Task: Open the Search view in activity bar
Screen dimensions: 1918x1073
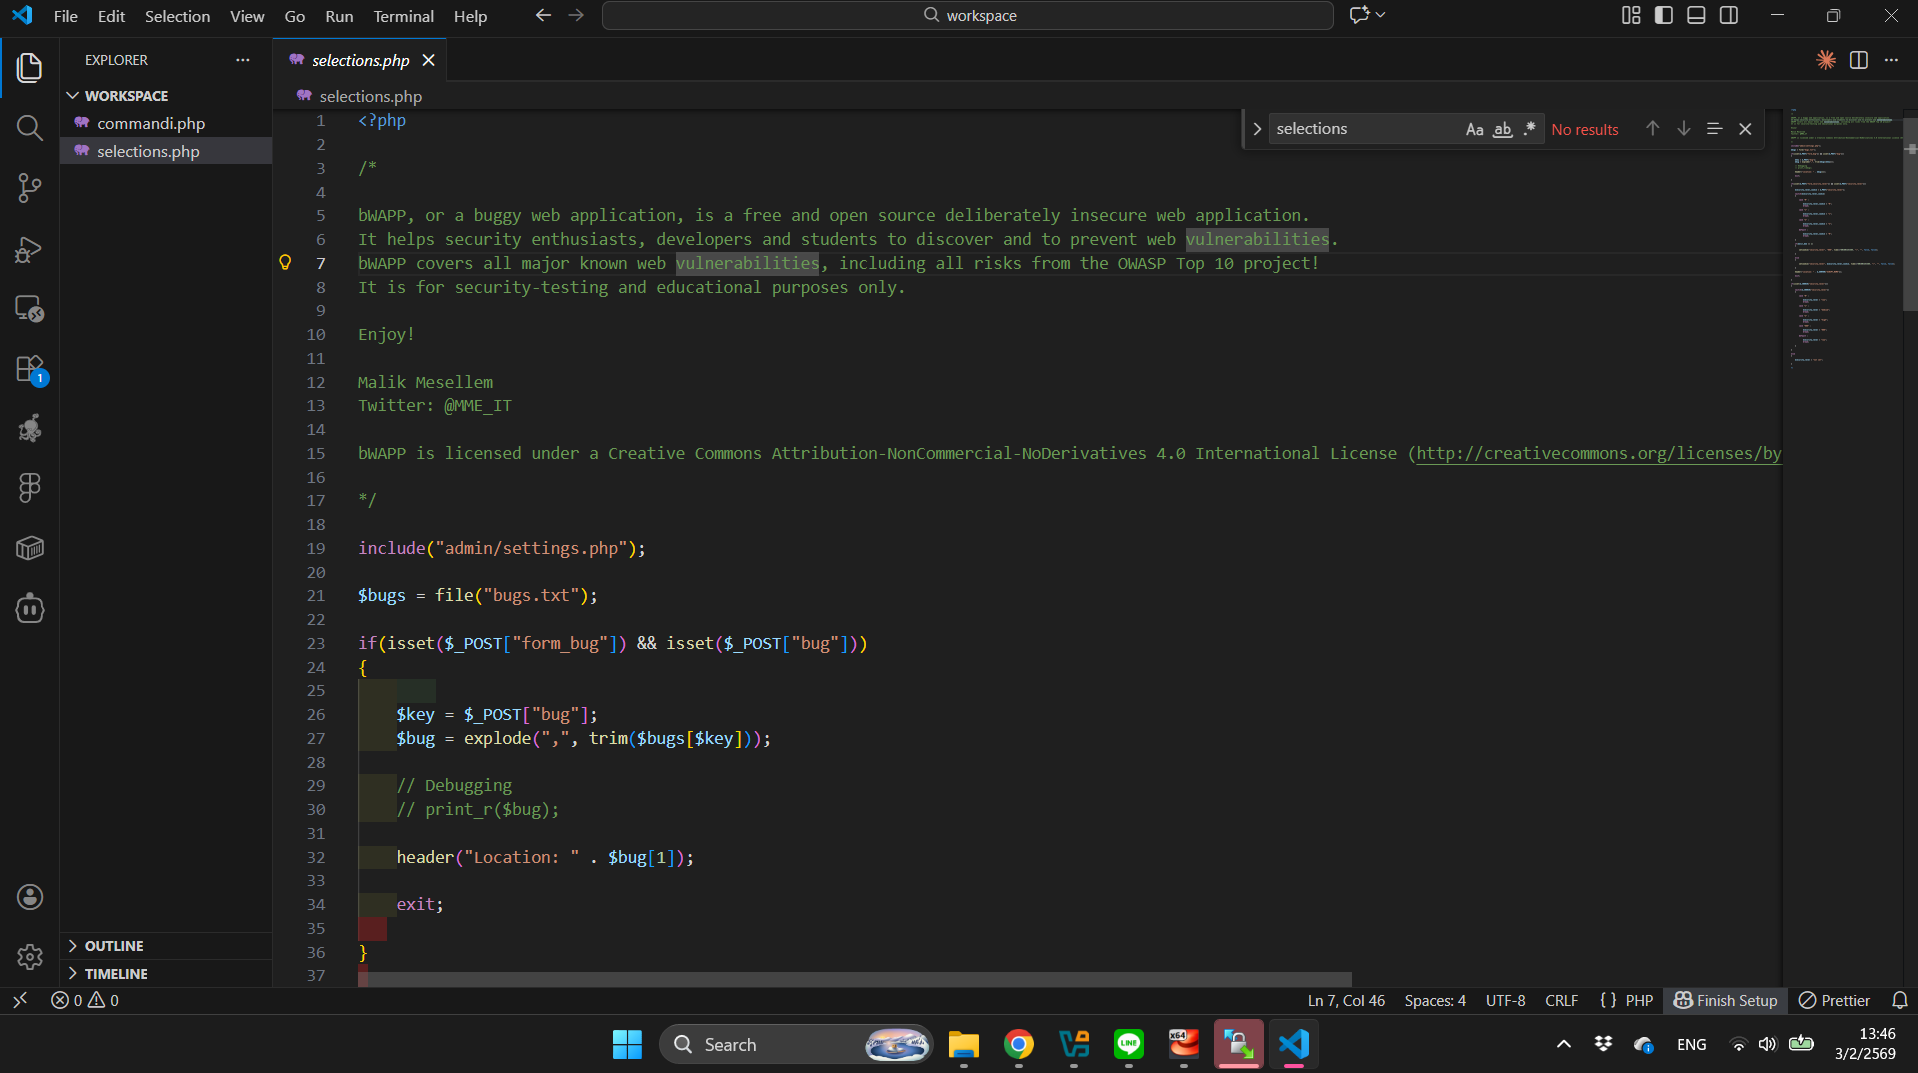Action: pyautogui.click(x=29, y=128)
